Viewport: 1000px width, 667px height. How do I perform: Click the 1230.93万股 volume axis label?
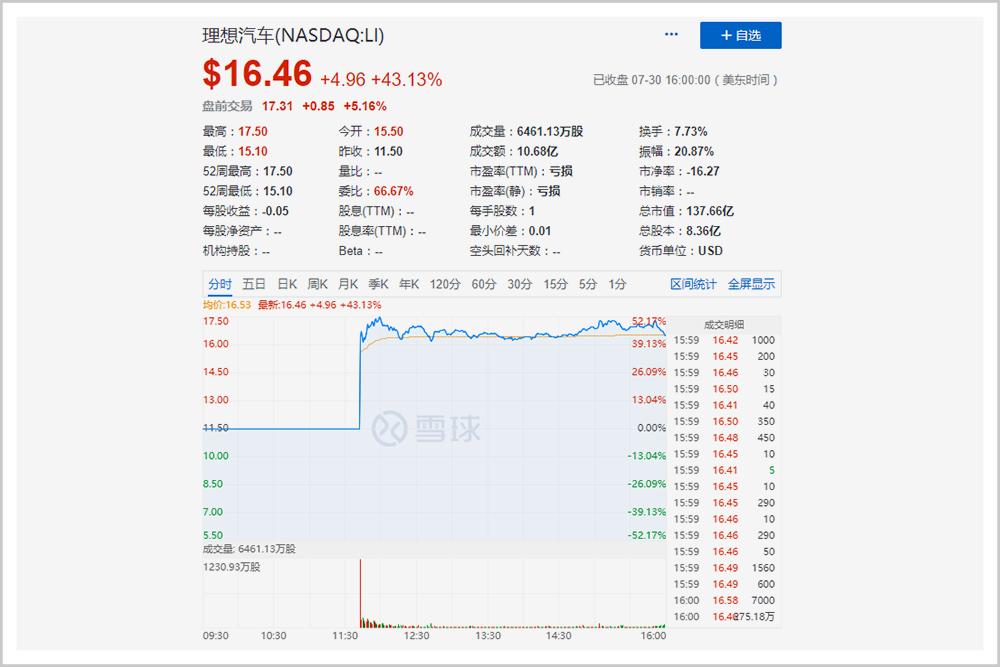coord(232,567)
